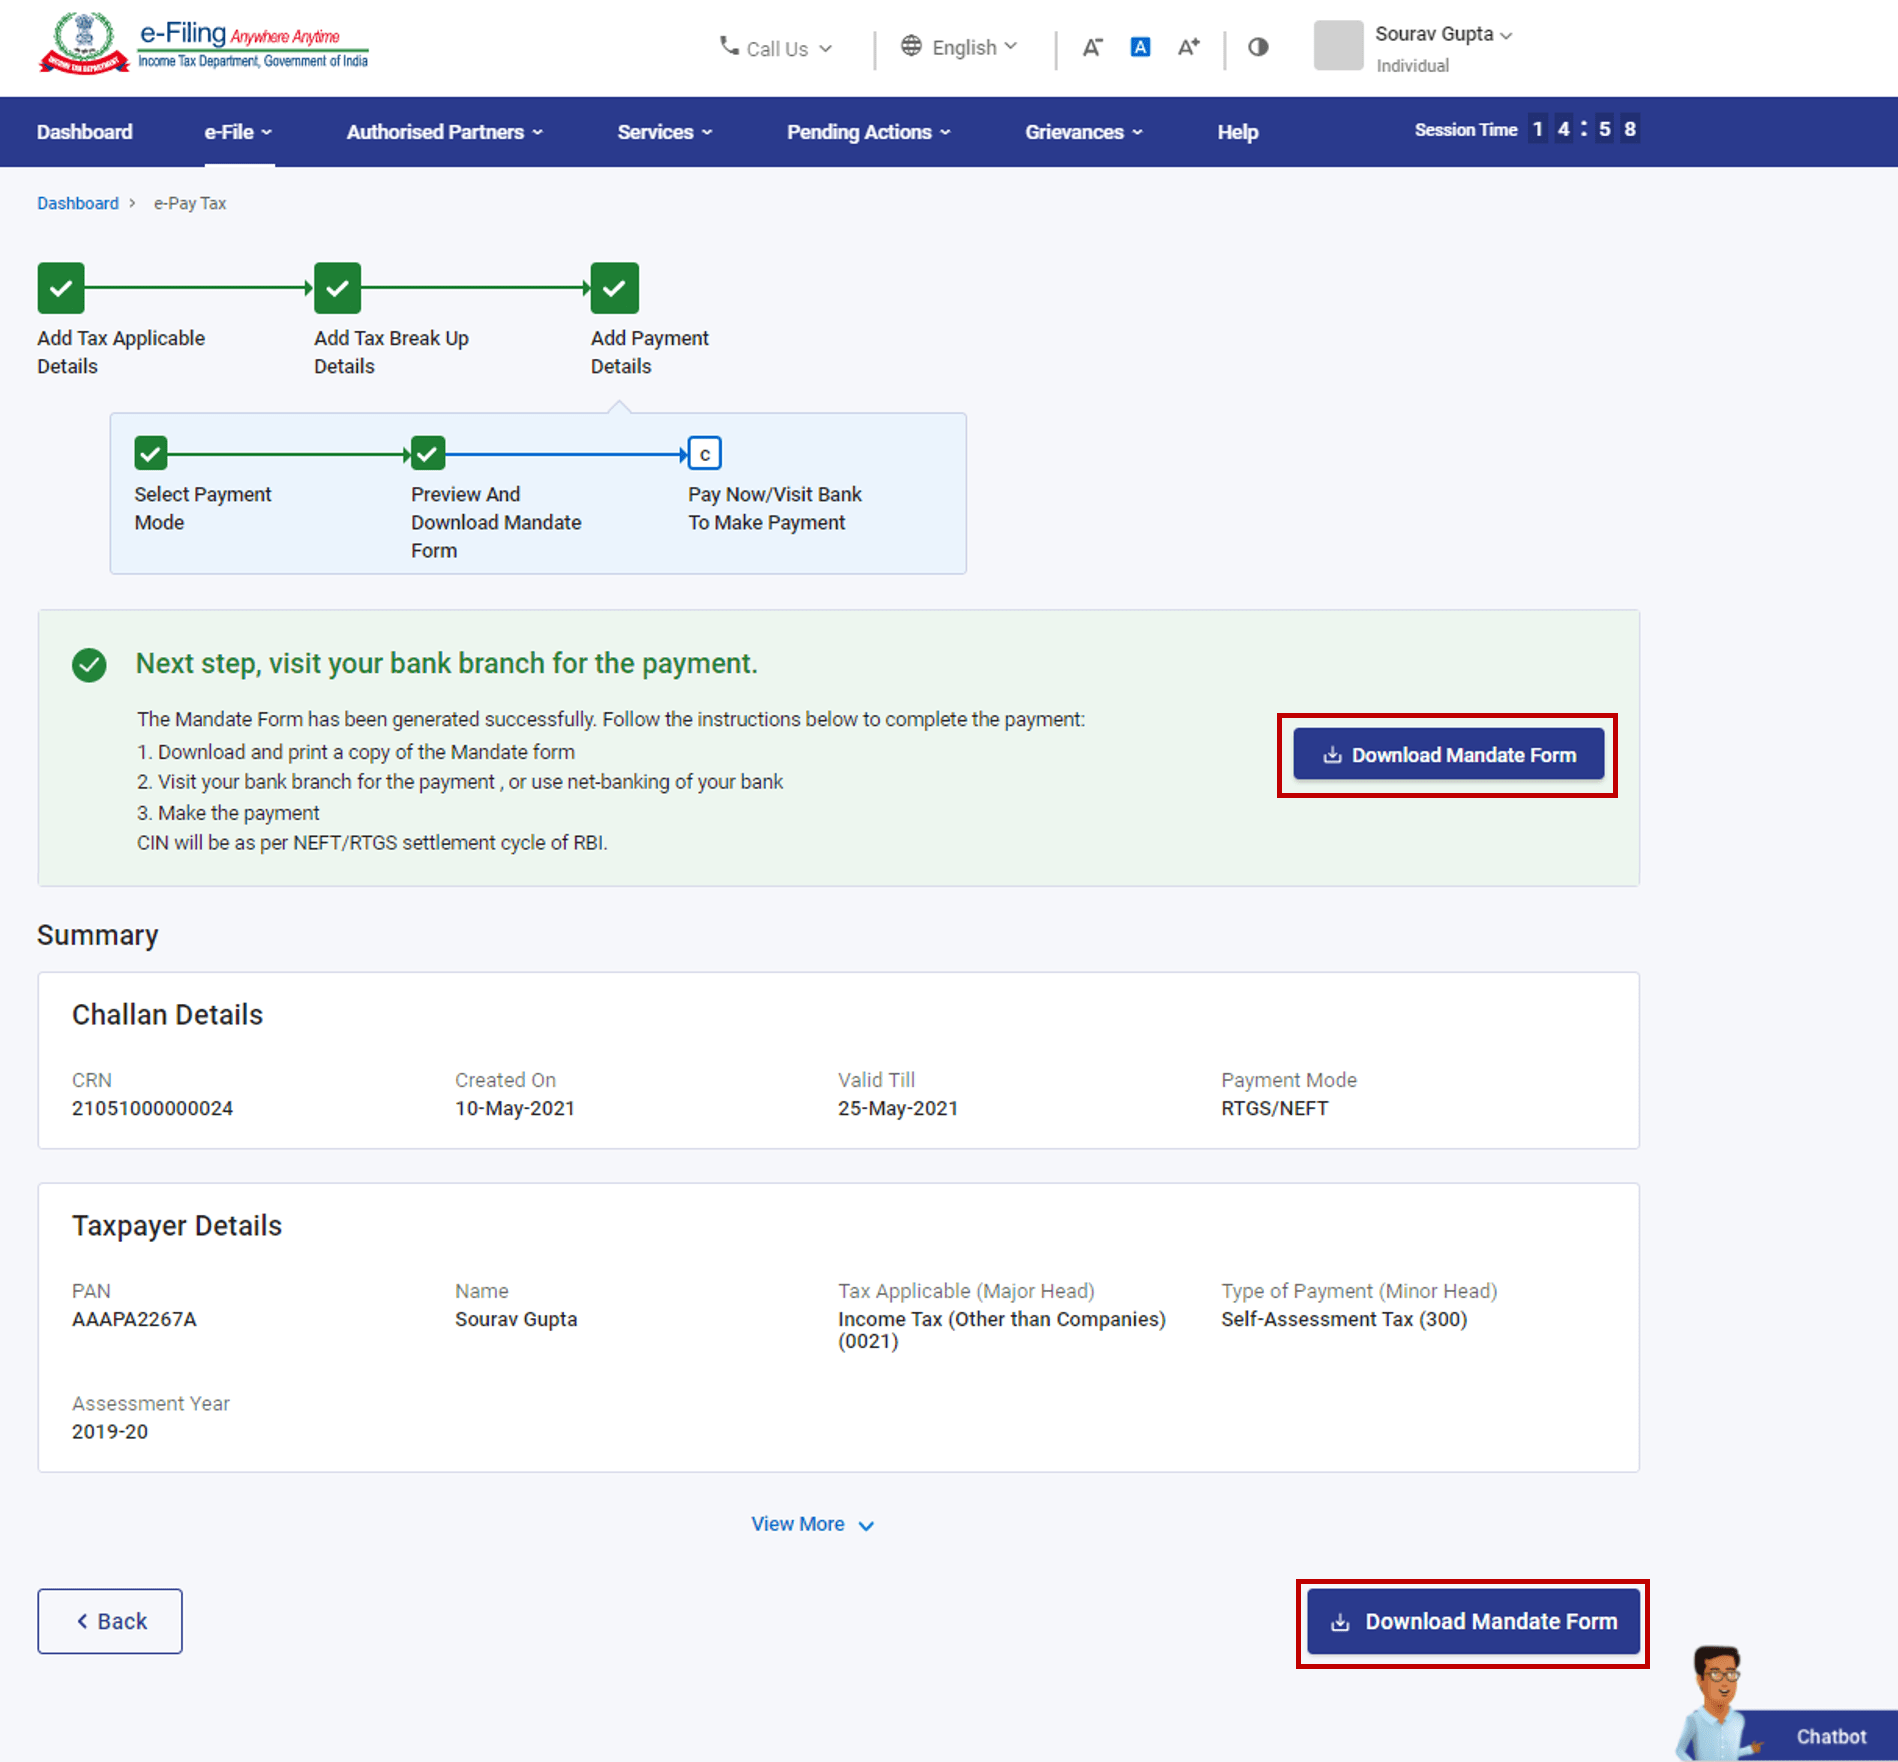Click the green success checkmark icon
Viewport: 1898px width, 1762px height.
point(90,664)
